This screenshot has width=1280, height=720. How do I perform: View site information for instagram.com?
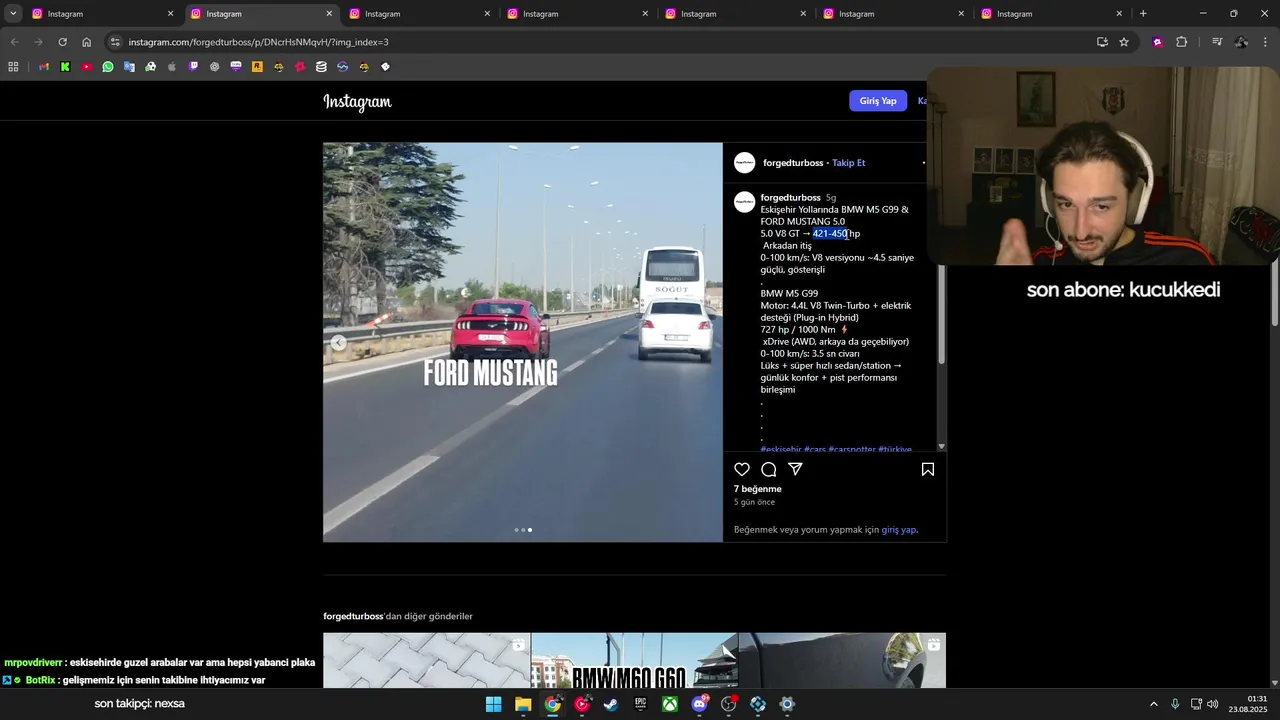pyautogui.click(x=115, y=42)
